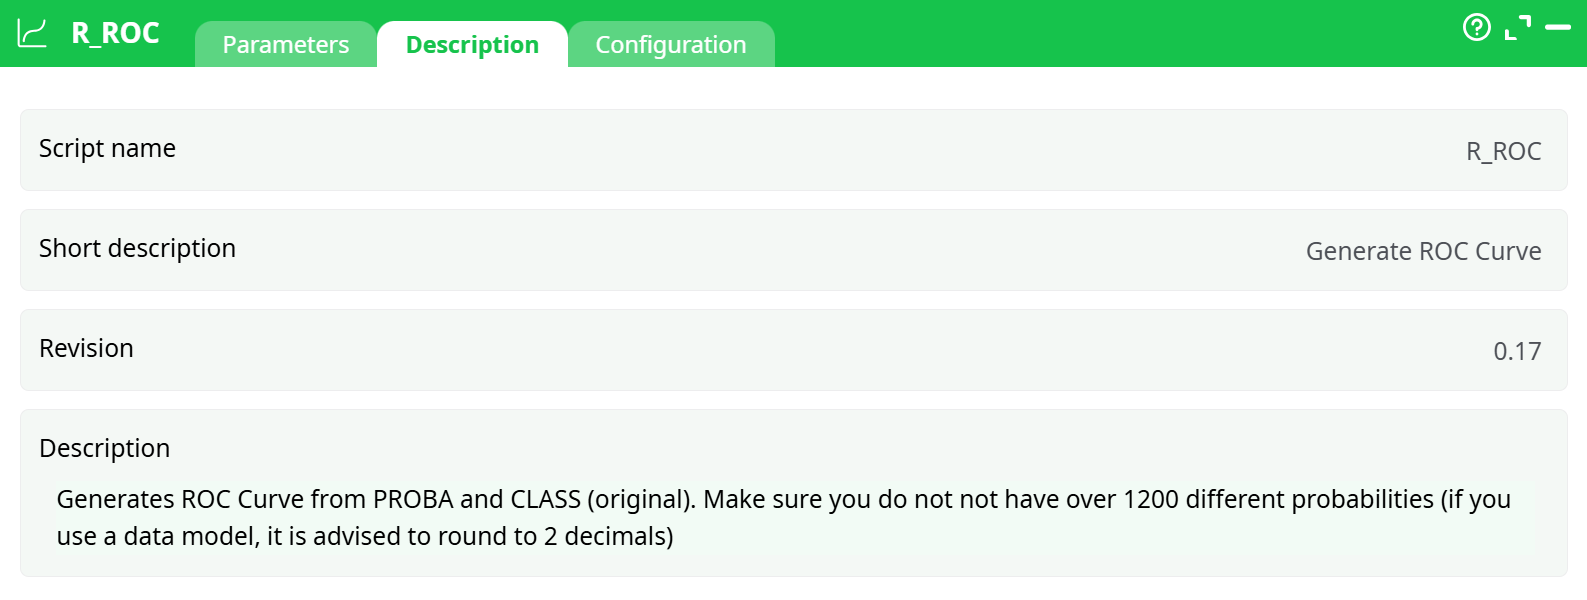The width and height of the screenshot is (1587, 600).
Task: Select the 0.17 revision value
Action: 1517,351
